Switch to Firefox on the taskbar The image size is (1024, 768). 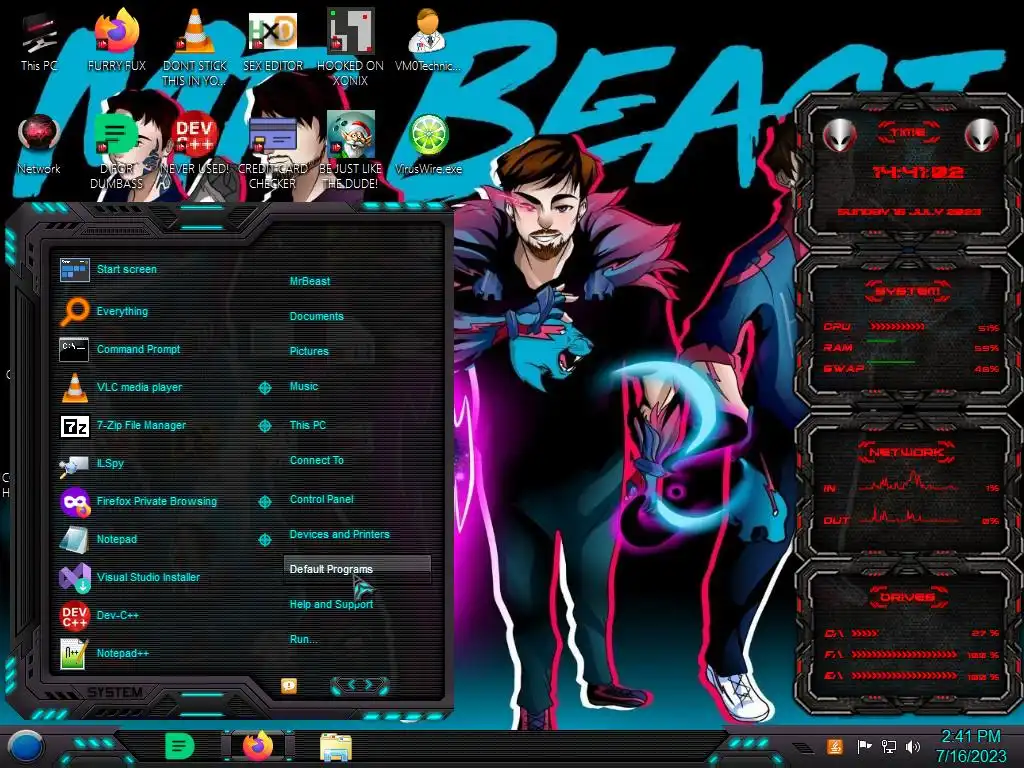click(x=258, y=746)
